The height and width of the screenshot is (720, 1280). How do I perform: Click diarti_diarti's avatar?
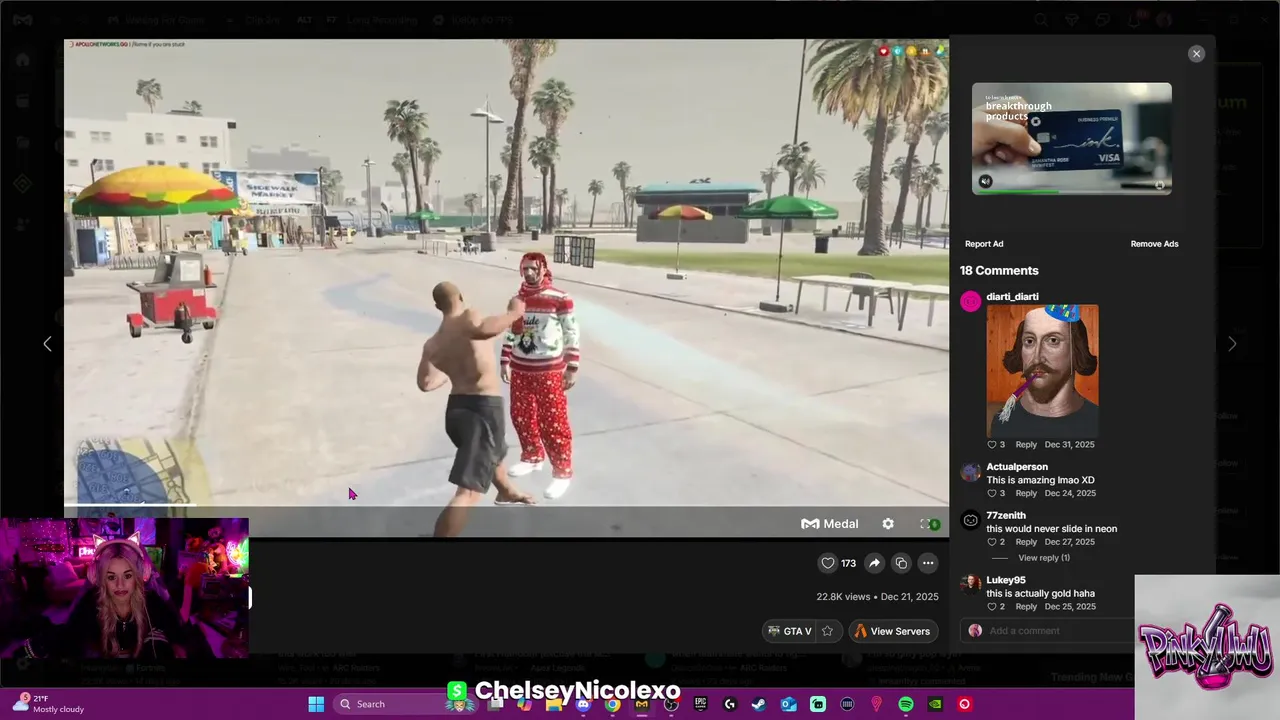970,302
